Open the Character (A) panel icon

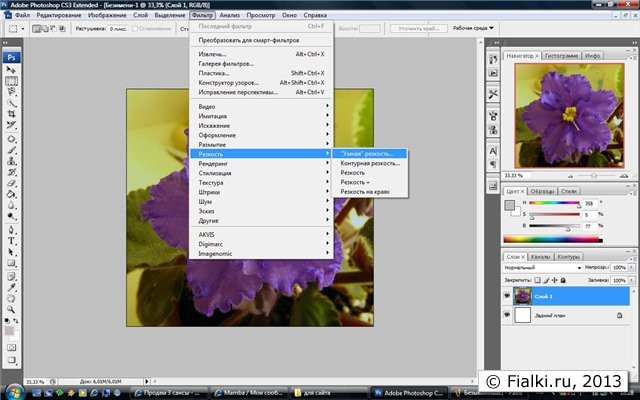pos(493,151)
